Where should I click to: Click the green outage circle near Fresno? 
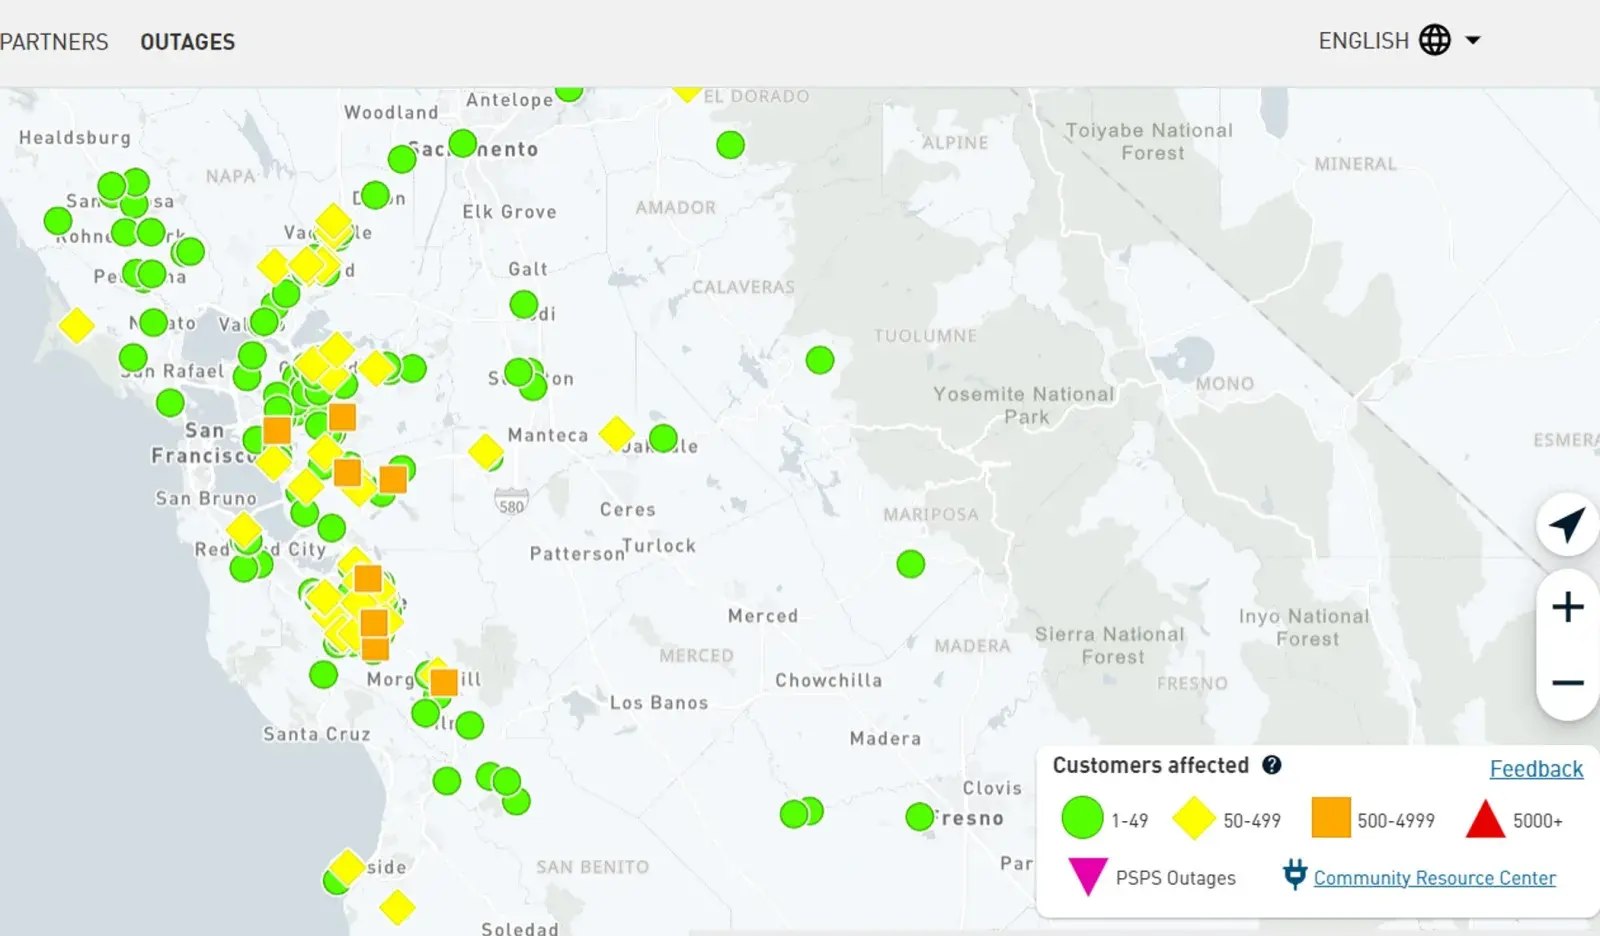919,817
